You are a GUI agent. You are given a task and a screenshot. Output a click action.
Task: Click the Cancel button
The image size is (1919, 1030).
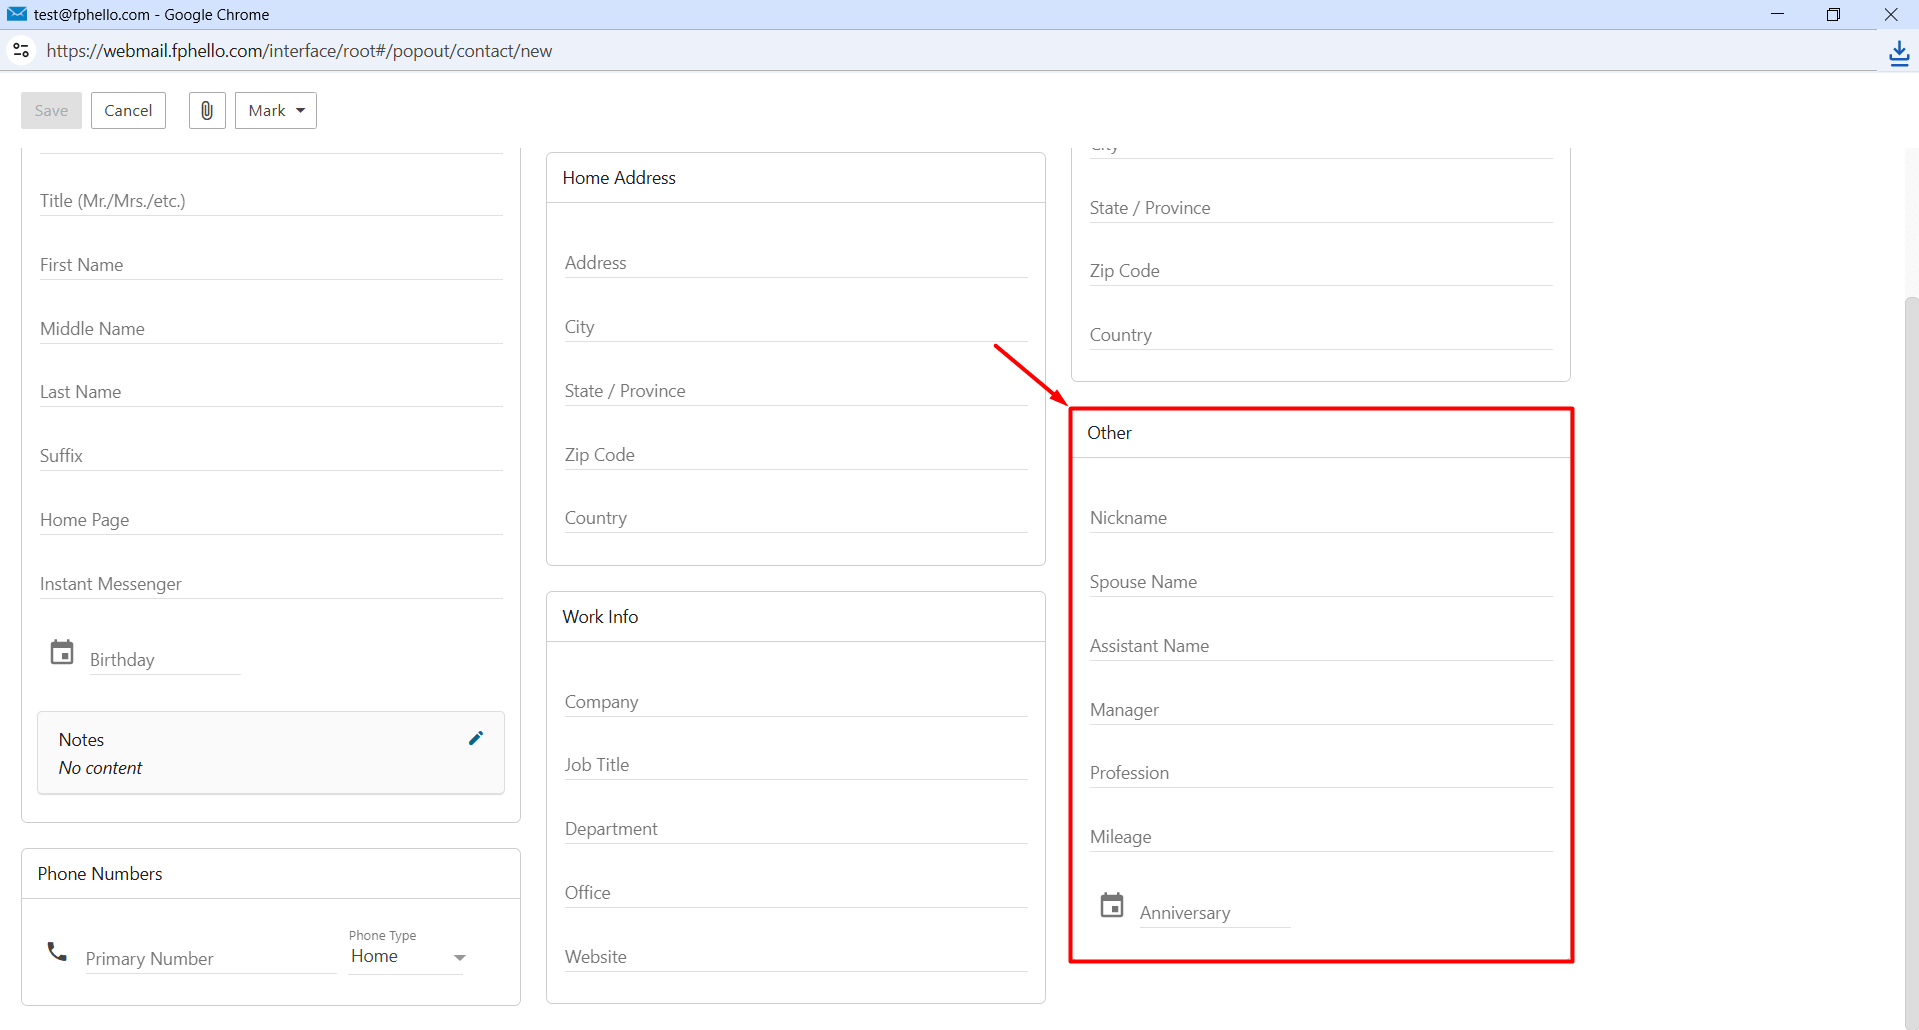pyautogui.click(x=128, y=110)
